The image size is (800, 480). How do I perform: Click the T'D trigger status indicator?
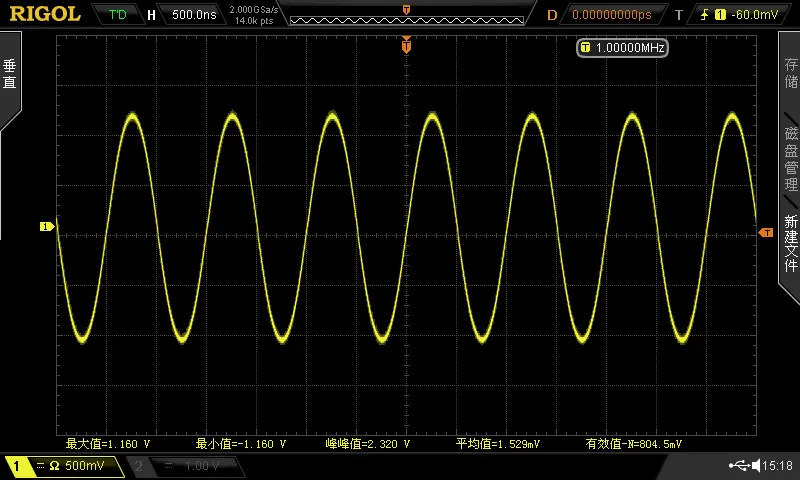pyautogui.click(x=117, y=15)
